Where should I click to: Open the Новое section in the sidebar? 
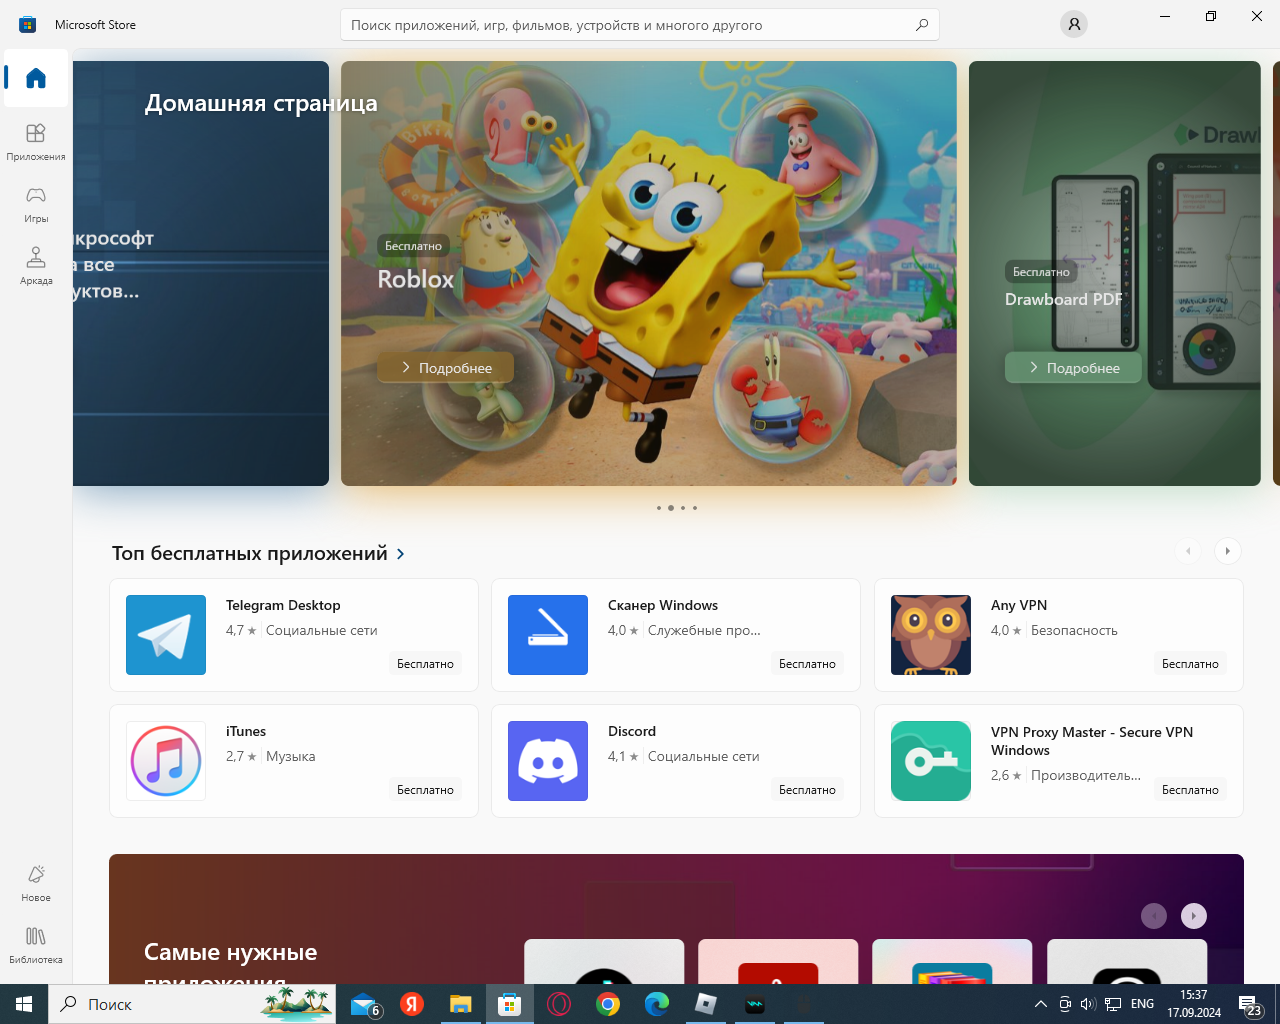tap(36, 883)
